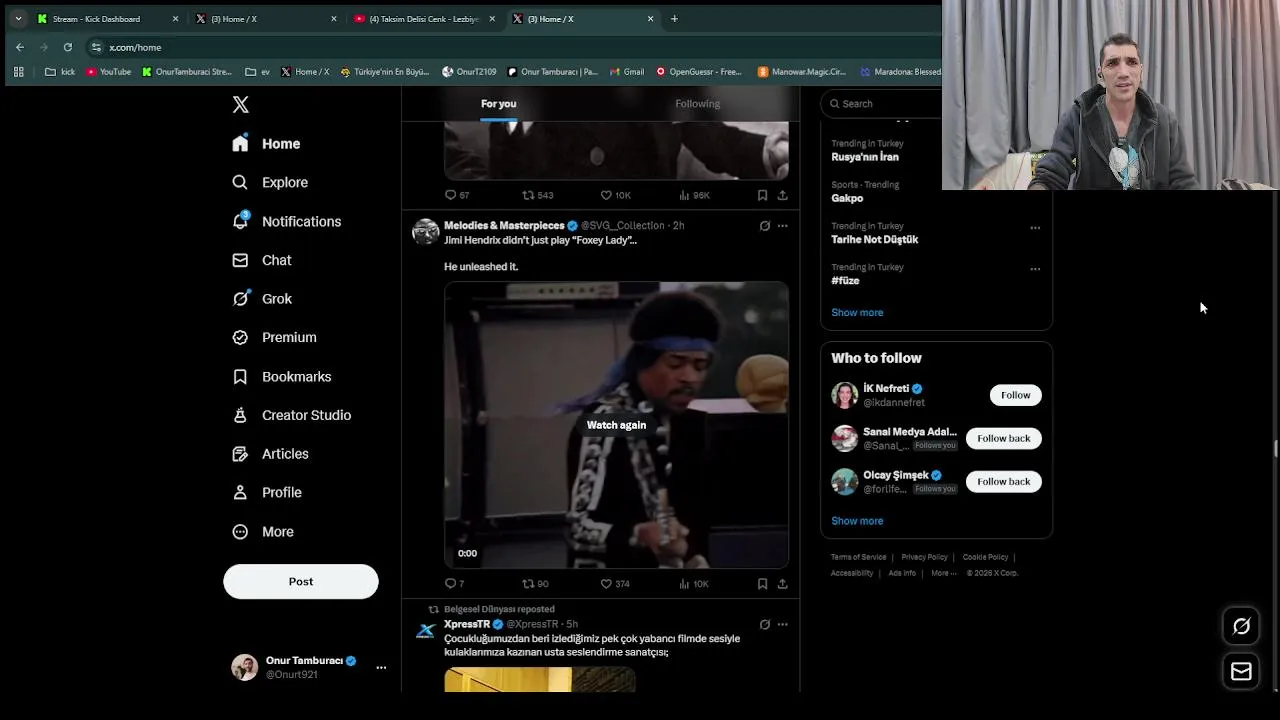The width and height of the screenshot is (1280, 720).
Task: Click Show more under trending topics
Action: (x=857, y=313)
